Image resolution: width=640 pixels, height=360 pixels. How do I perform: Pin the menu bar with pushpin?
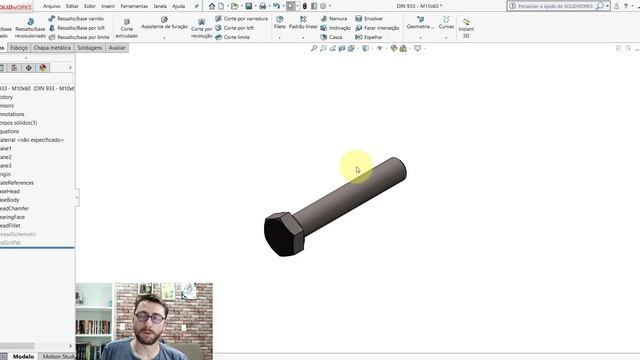coord(196,6)
